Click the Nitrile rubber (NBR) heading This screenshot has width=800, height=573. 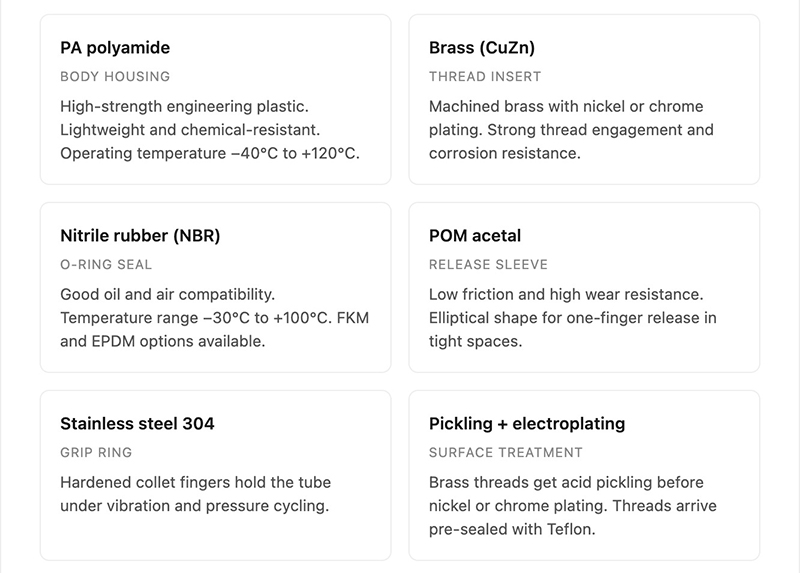(140, 236)
